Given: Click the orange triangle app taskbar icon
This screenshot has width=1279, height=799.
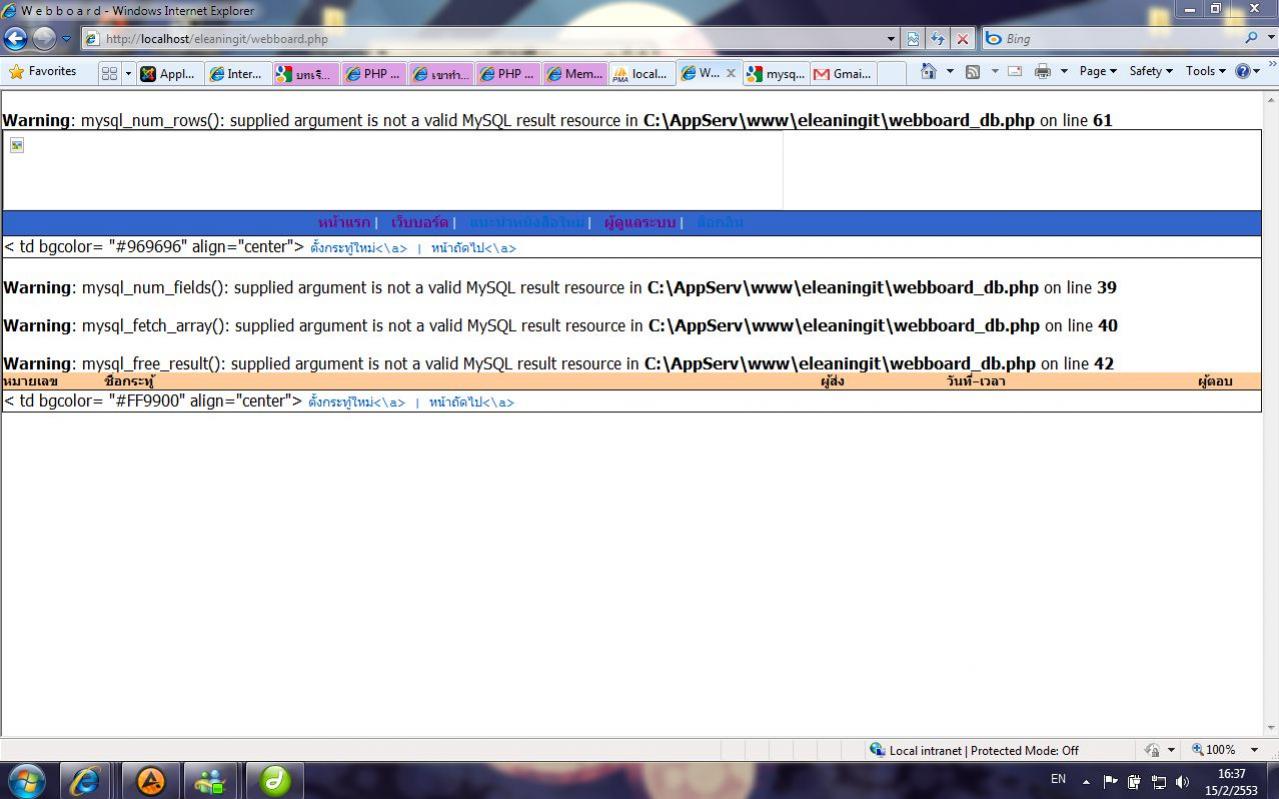Looking at the screenshot, I should (x=151, y=780).
